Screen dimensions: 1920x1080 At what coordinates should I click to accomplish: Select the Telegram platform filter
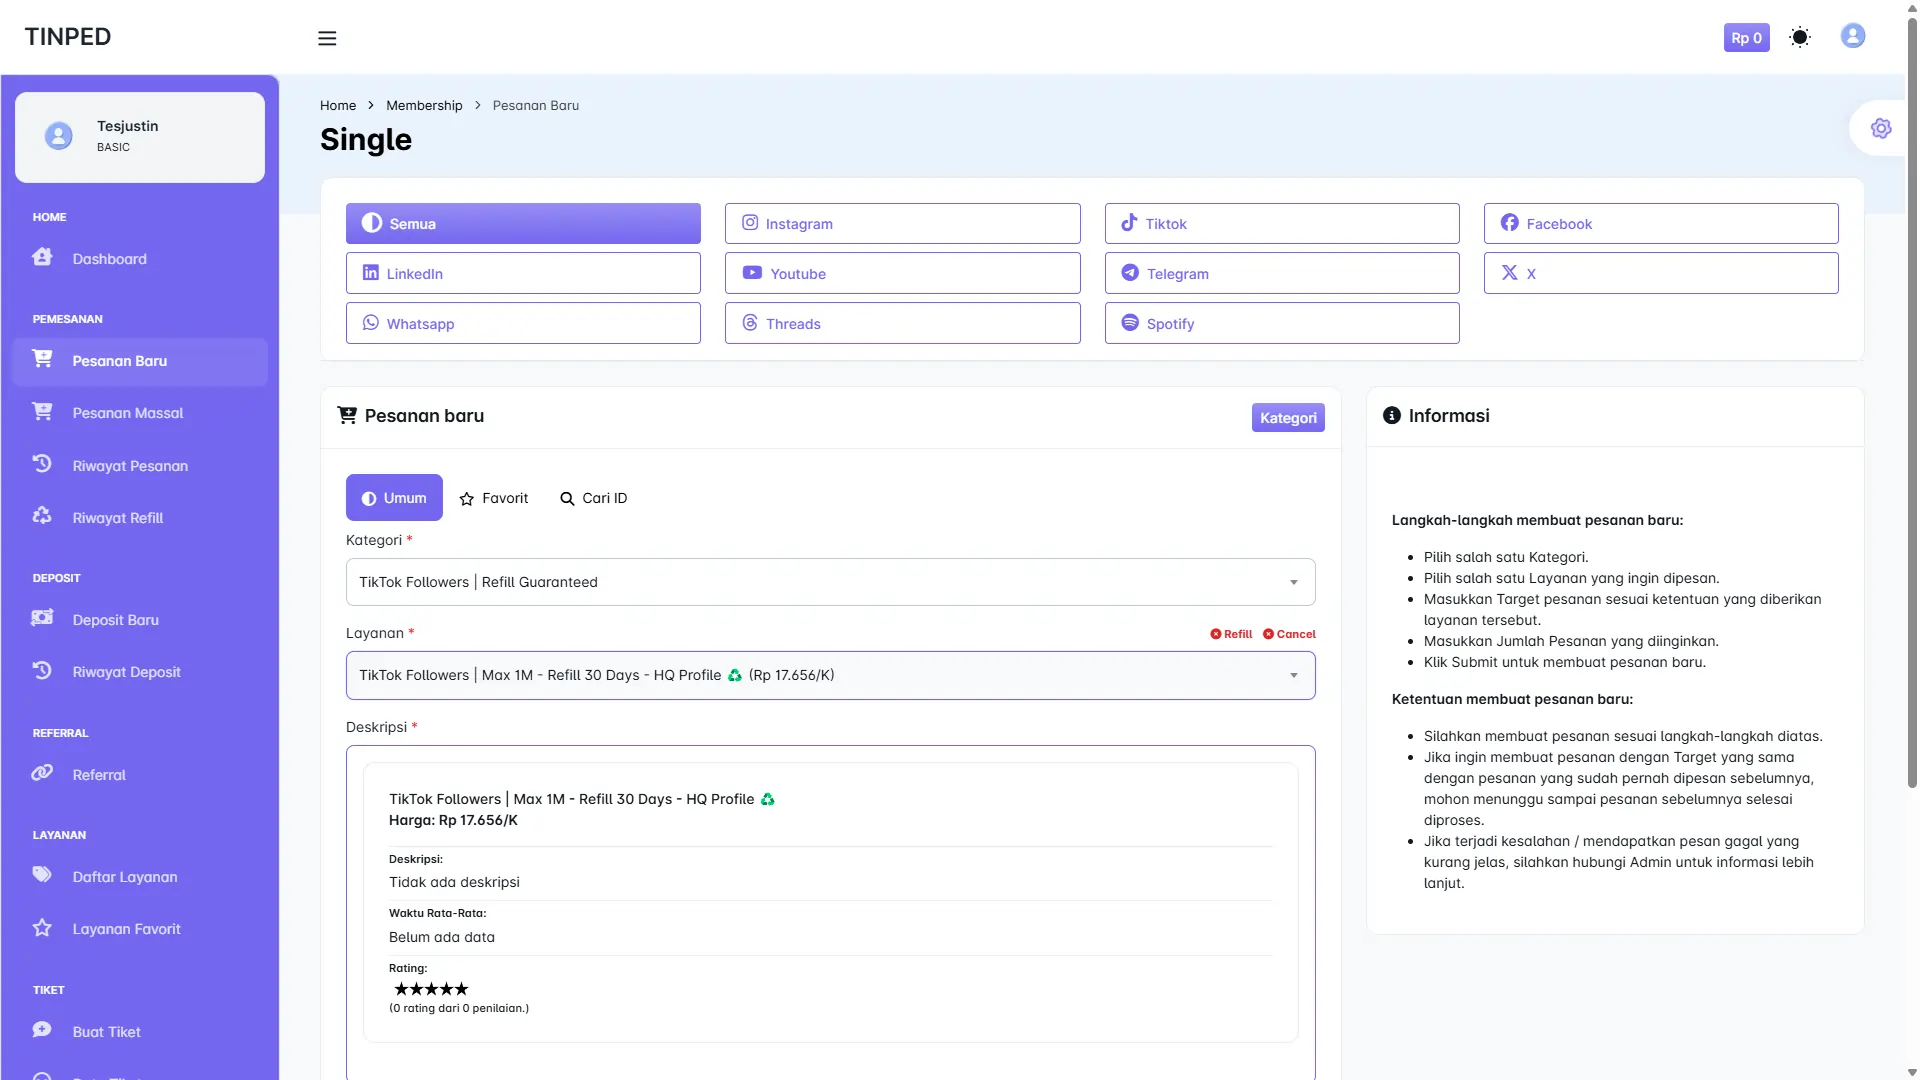1281,274
